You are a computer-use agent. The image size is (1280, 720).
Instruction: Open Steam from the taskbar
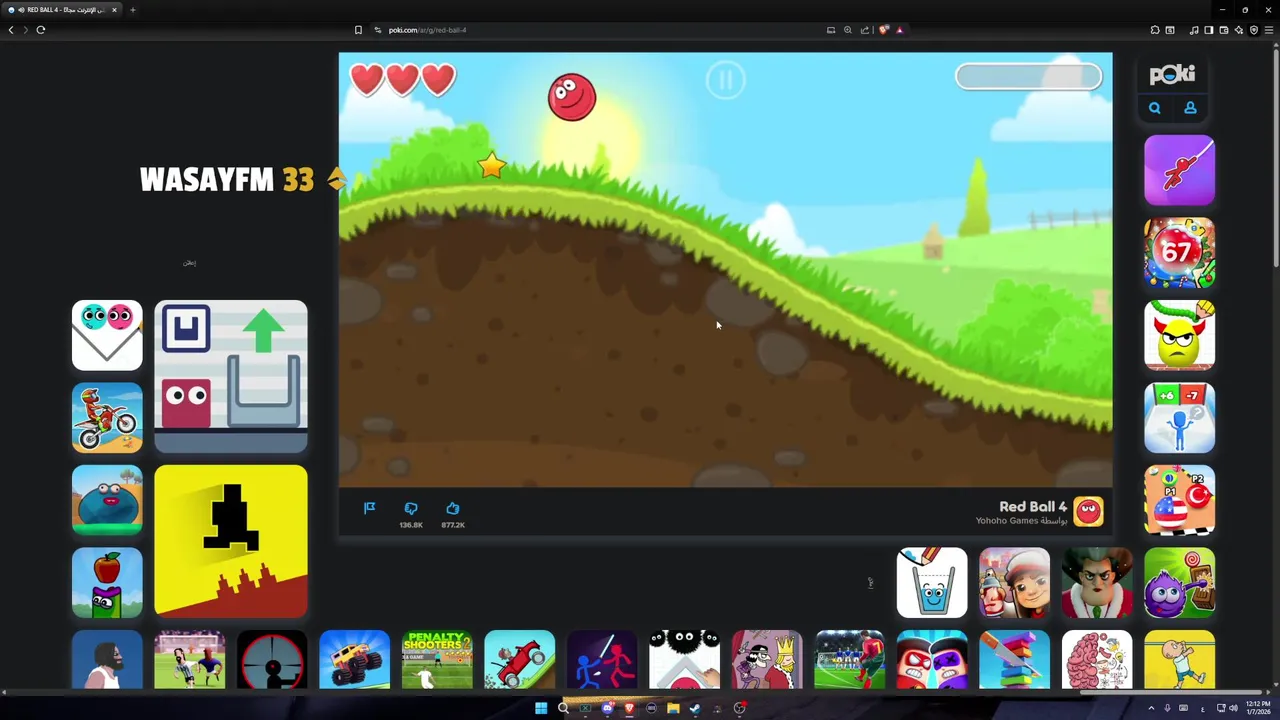pyautogui.click(x=695, y=708)
